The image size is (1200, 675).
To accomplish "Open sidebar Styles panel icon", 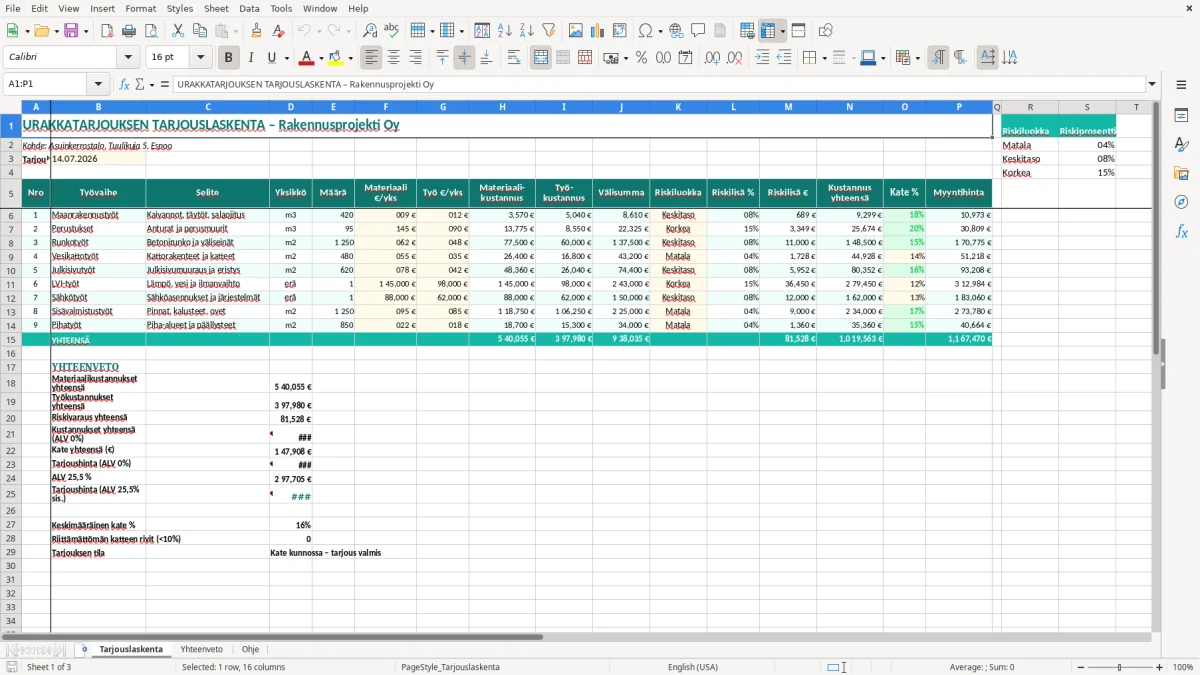I will click(x=1181, y=145).
